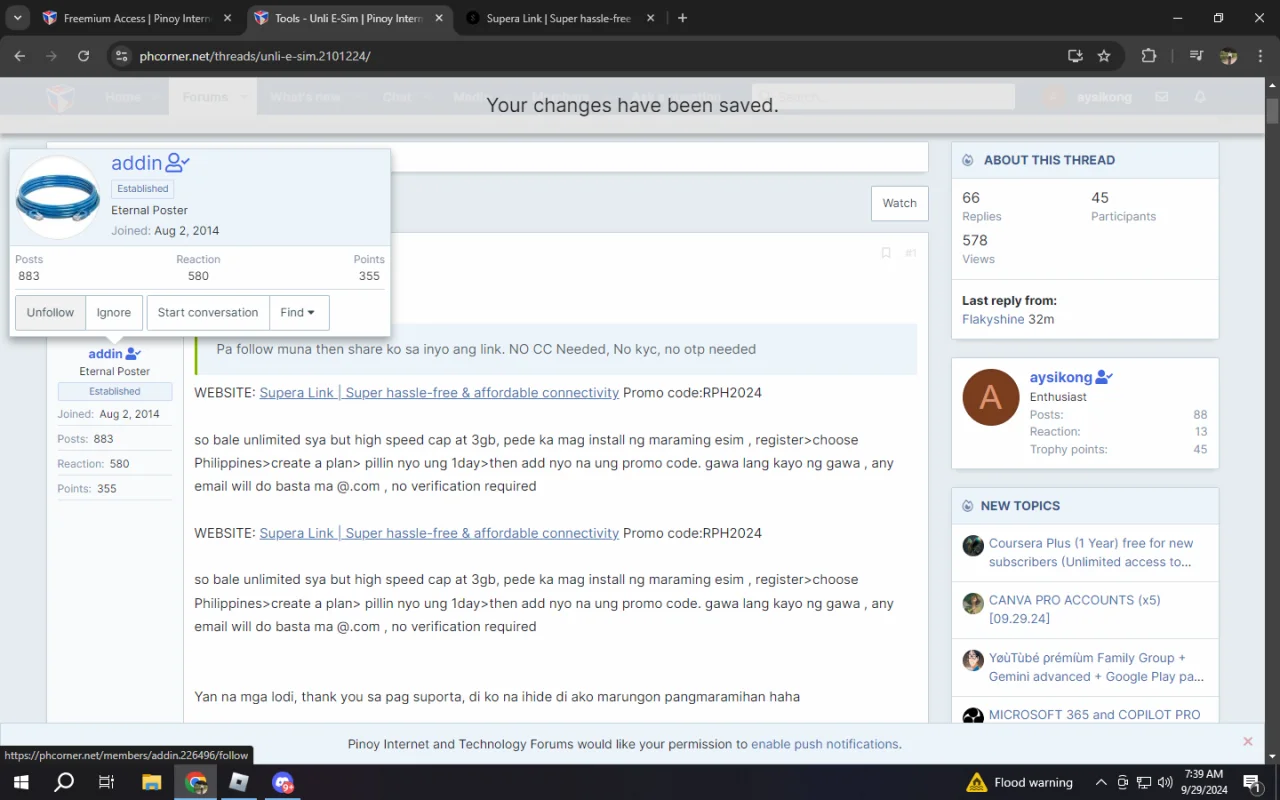The image size is (1280, 800).
Task: Bookmark the first post
Action: (x=885, y=253)
